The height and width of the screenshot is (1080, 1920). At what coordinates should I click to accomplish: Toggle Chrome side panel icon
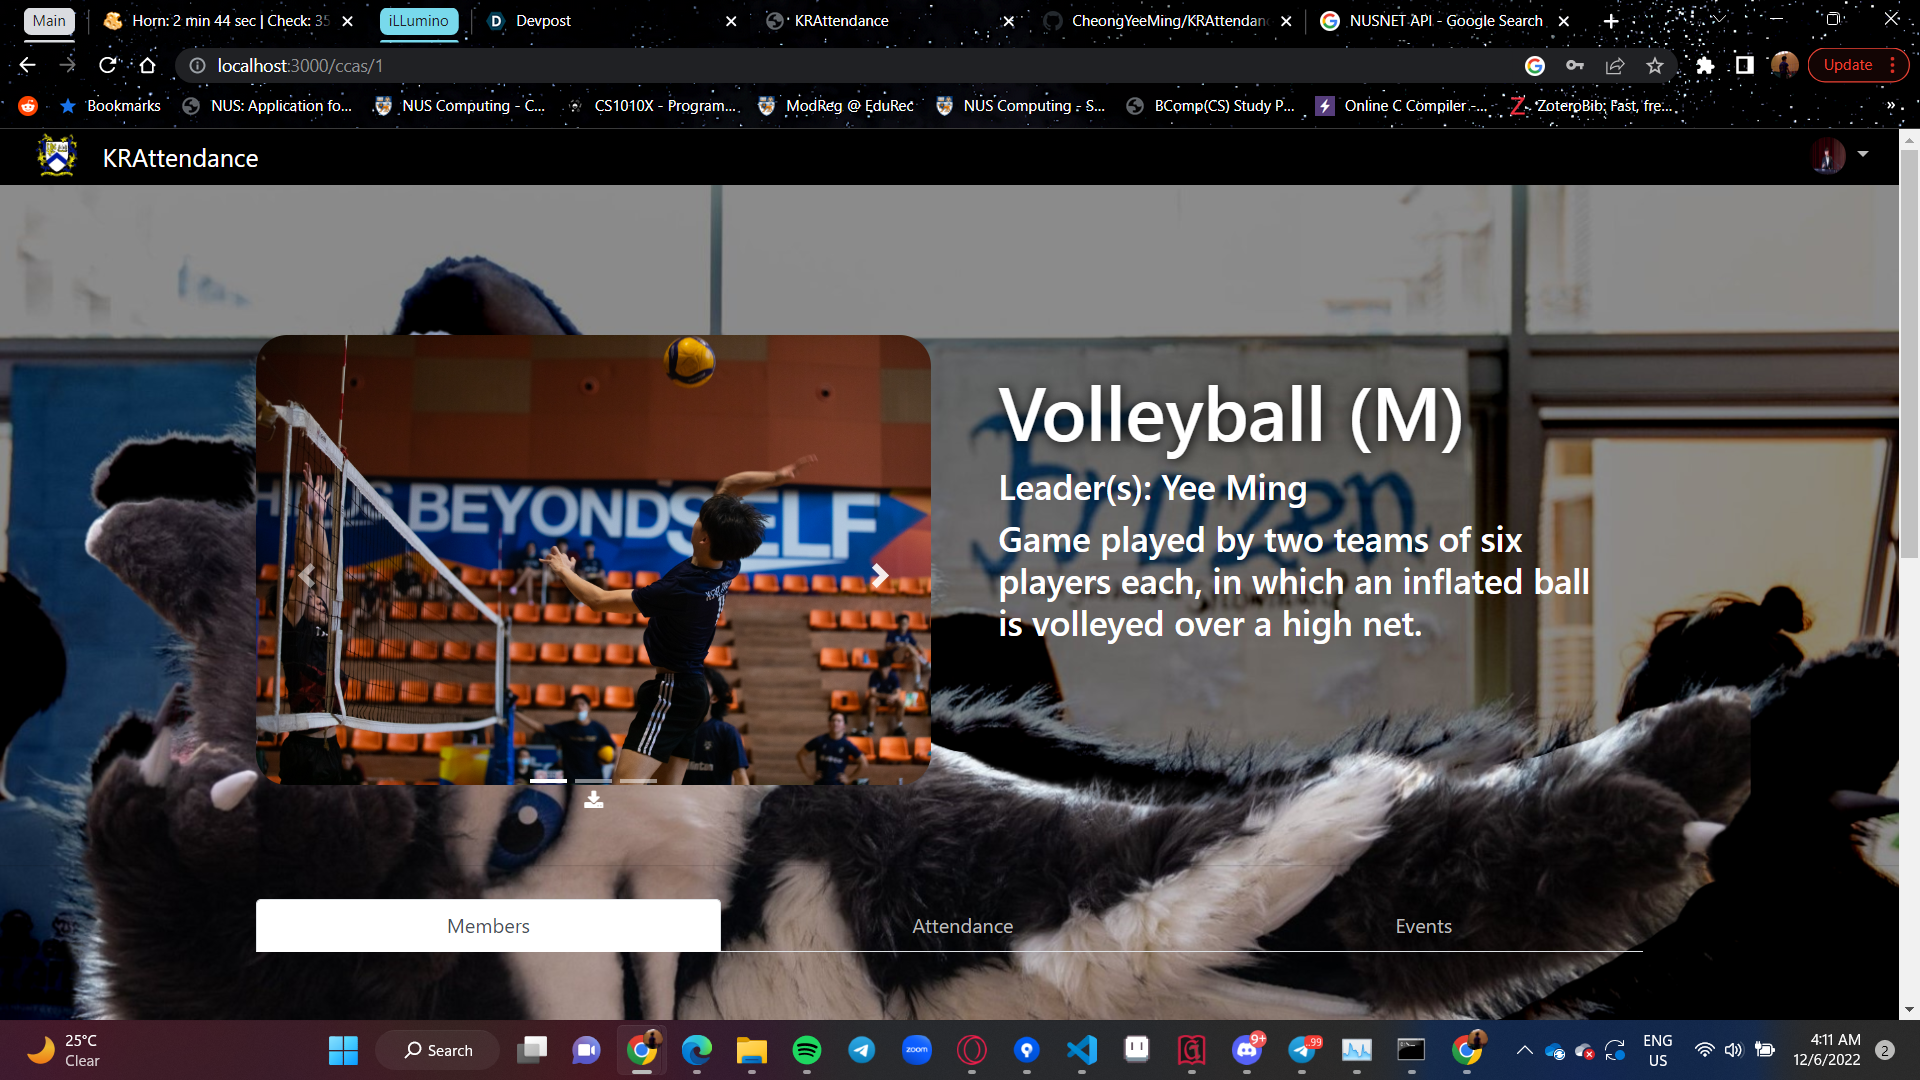(x=1744, y=66)
